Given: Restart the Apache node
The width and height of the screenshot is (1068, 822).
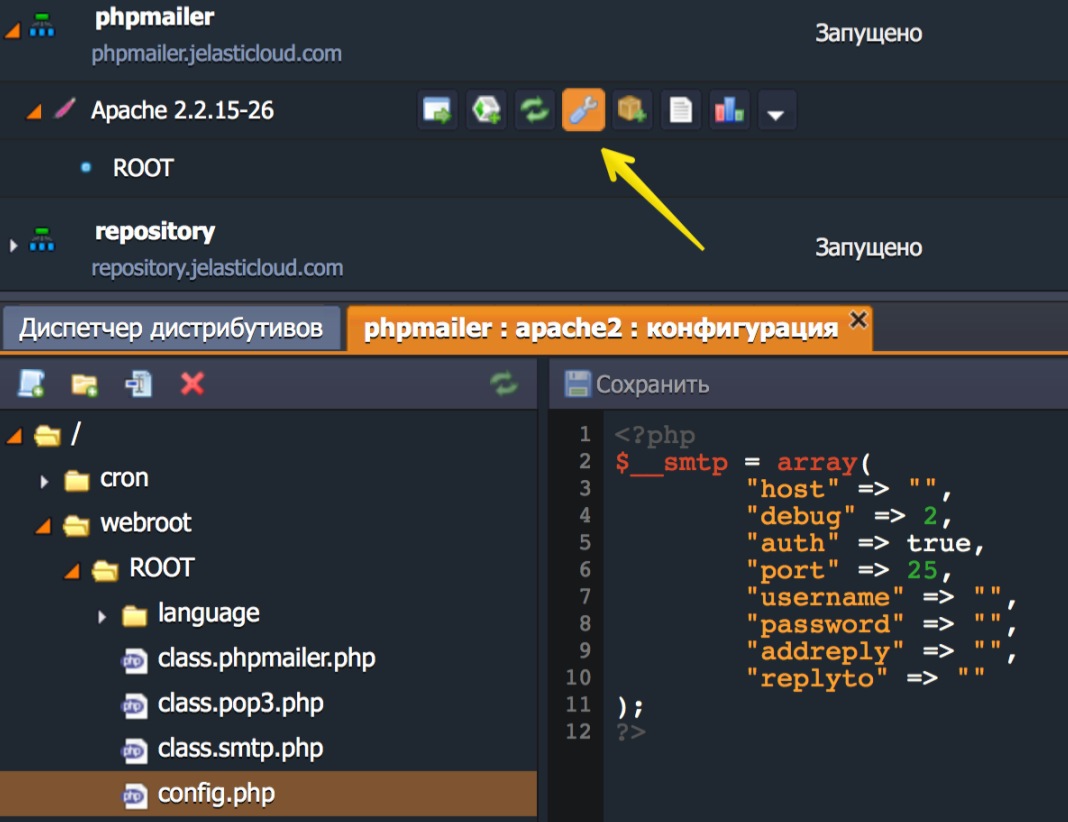Looking at the screenshot, I should coord(535,110).
